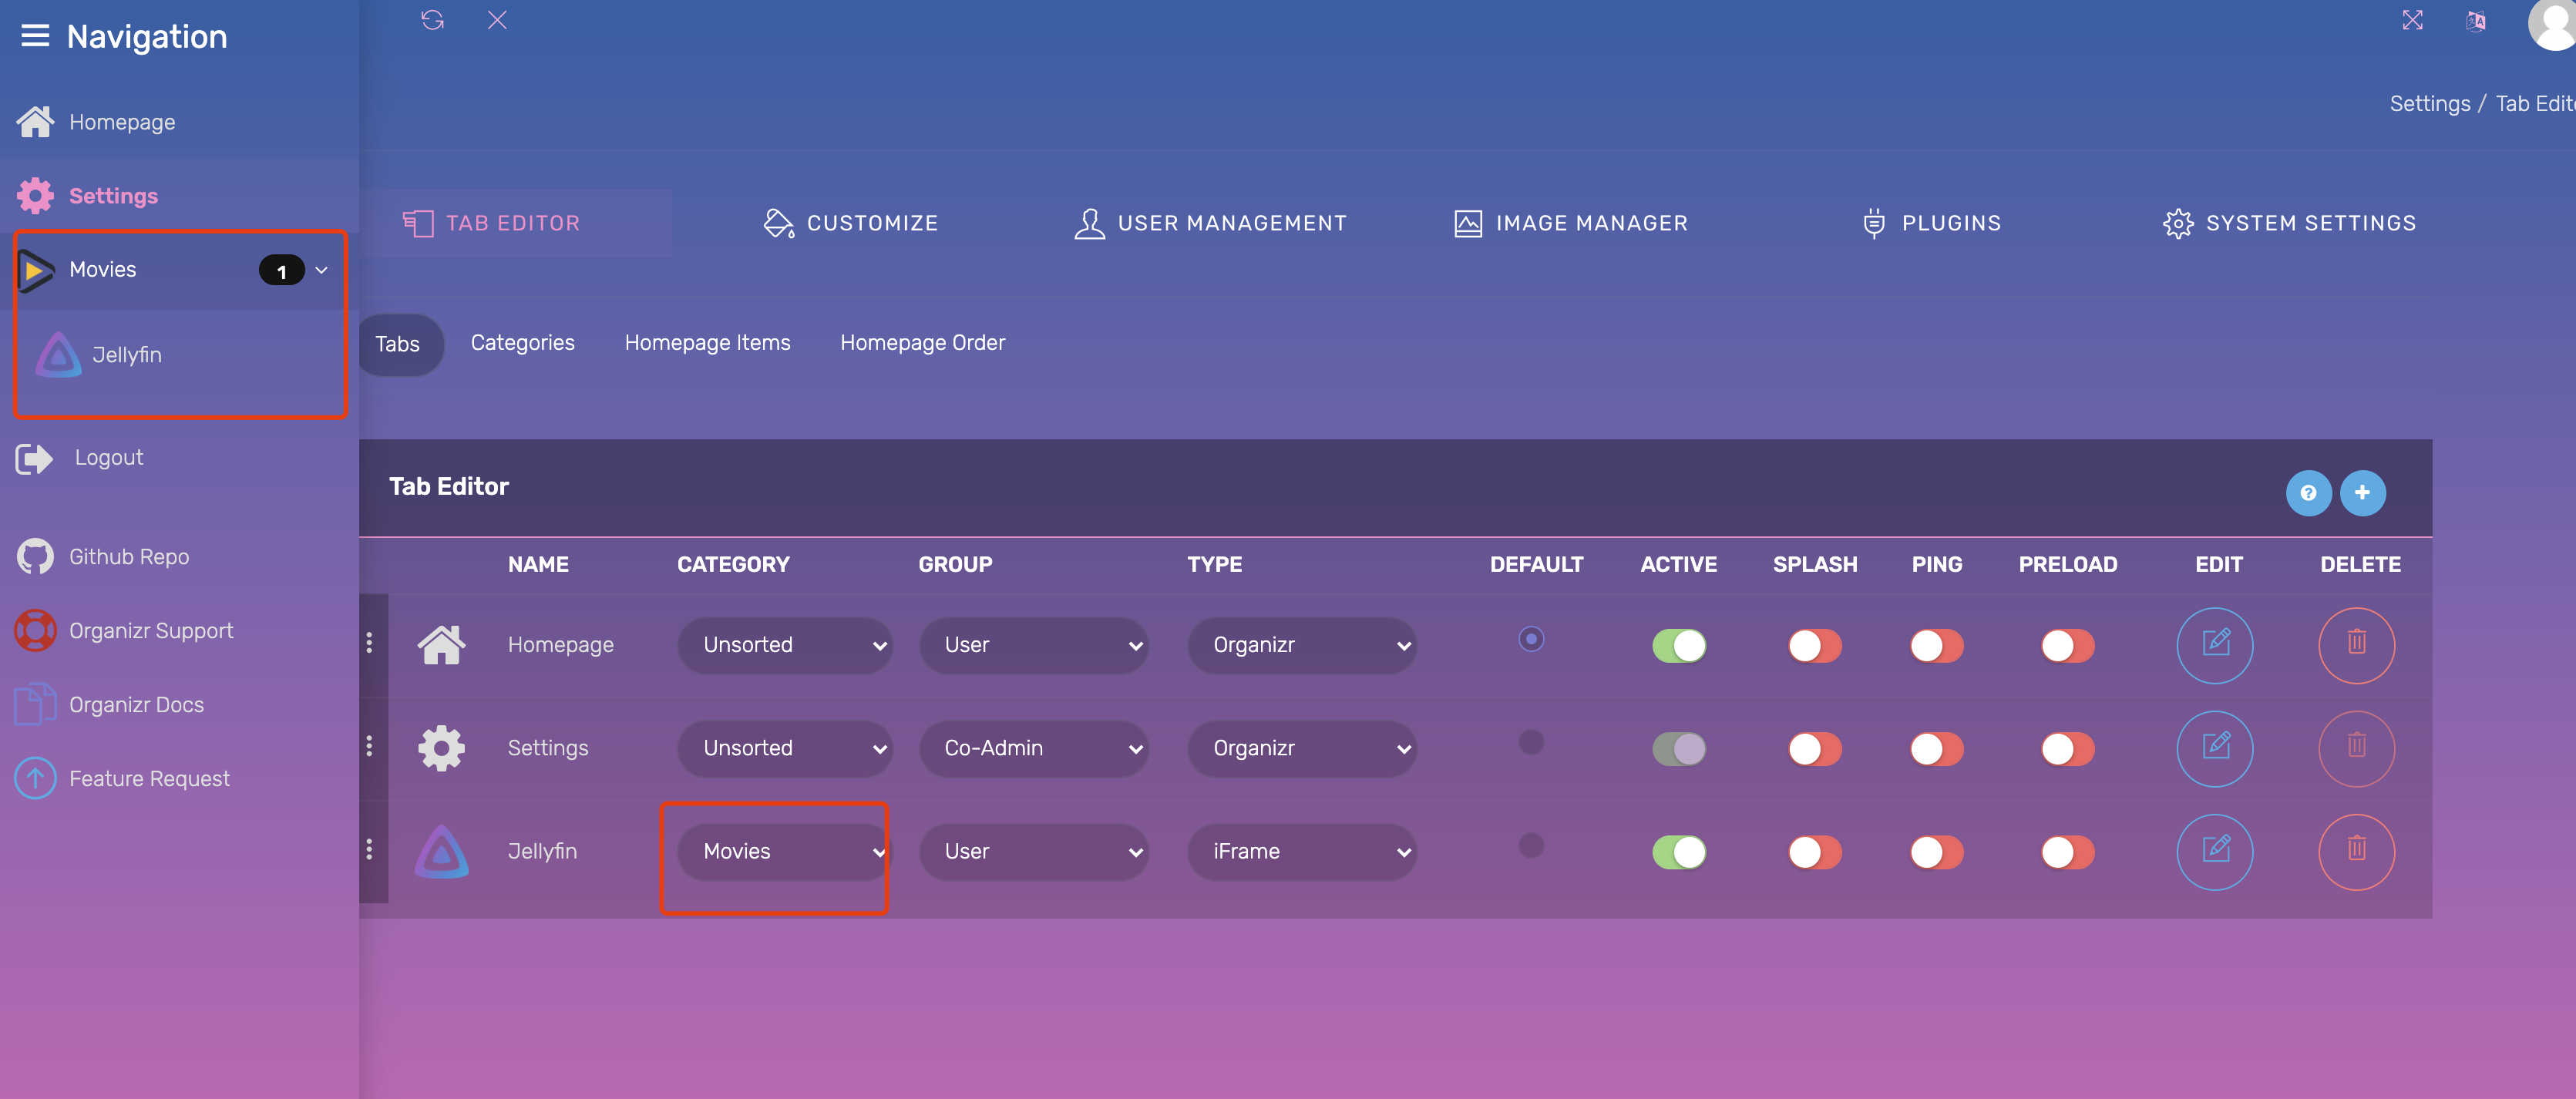Open Settings group dropdown showing Co-Admin
The image size is (2576, 1099).
tap(1033, 748)
